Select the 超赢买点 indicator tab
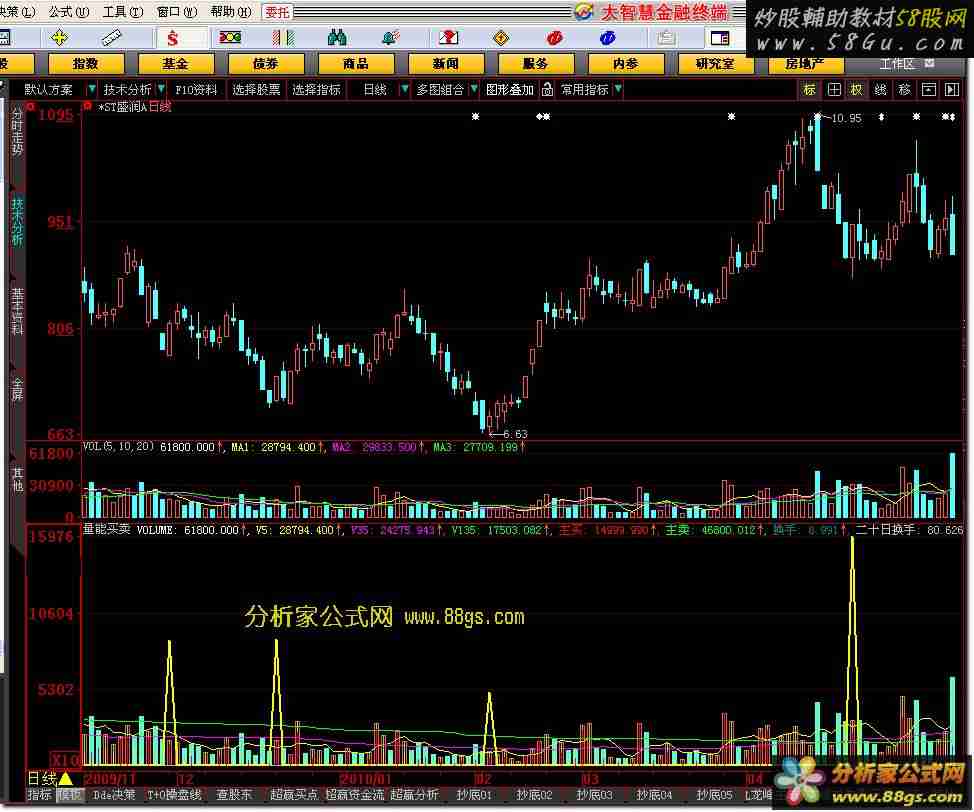974x812 pixels. click(293, 795)
